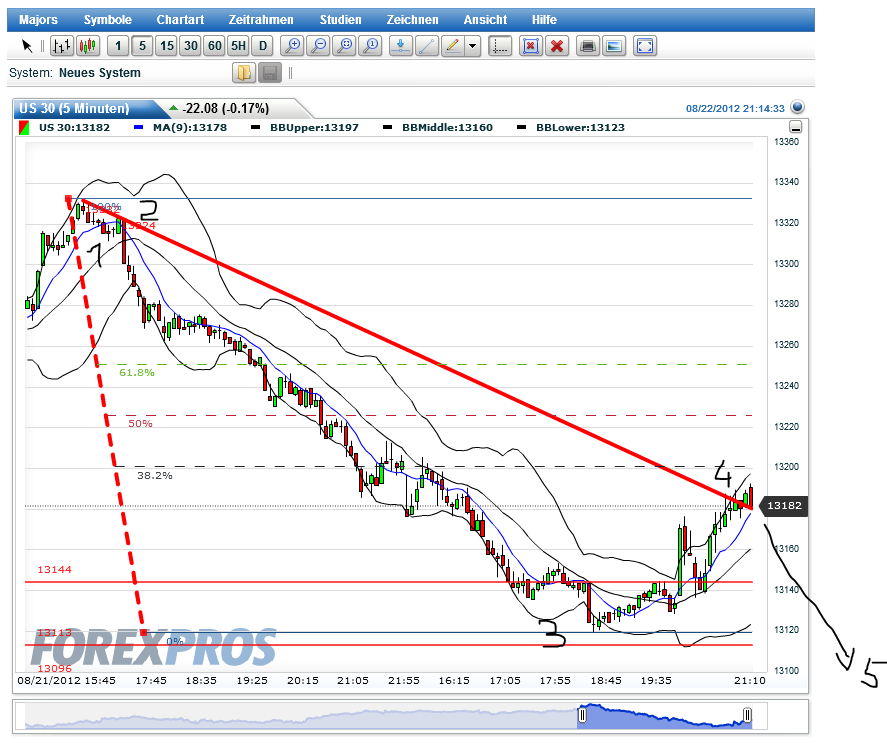Click the trend line drawing icon
Image resolution: width=887 pixels, height=743 pixels.
[x=425, y=46]
